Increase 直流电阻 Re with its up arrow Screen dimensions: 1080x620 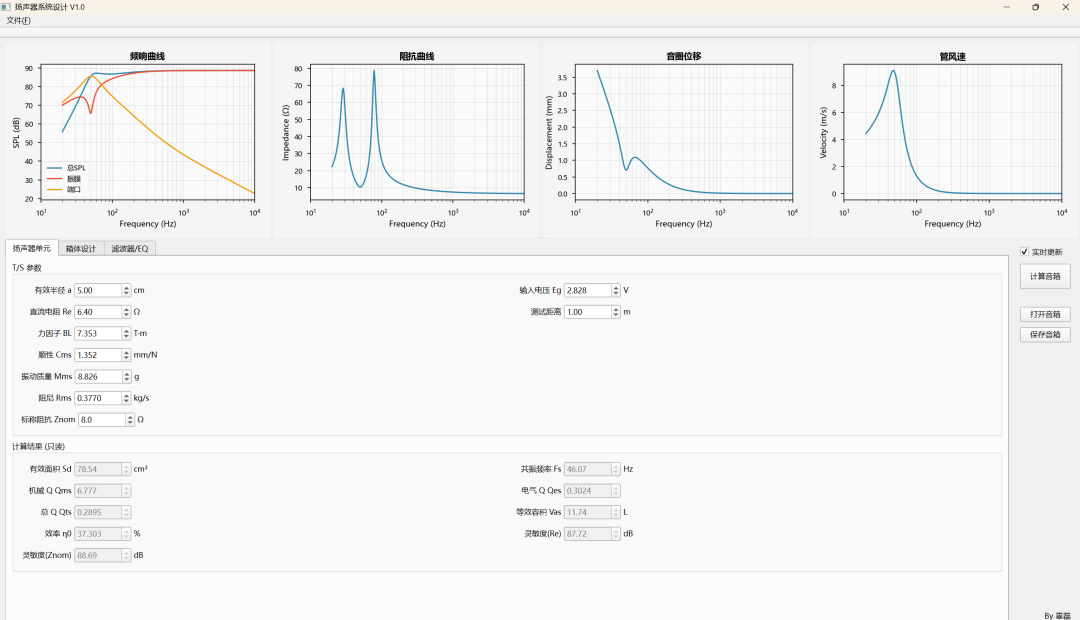(x=127, y=309)
